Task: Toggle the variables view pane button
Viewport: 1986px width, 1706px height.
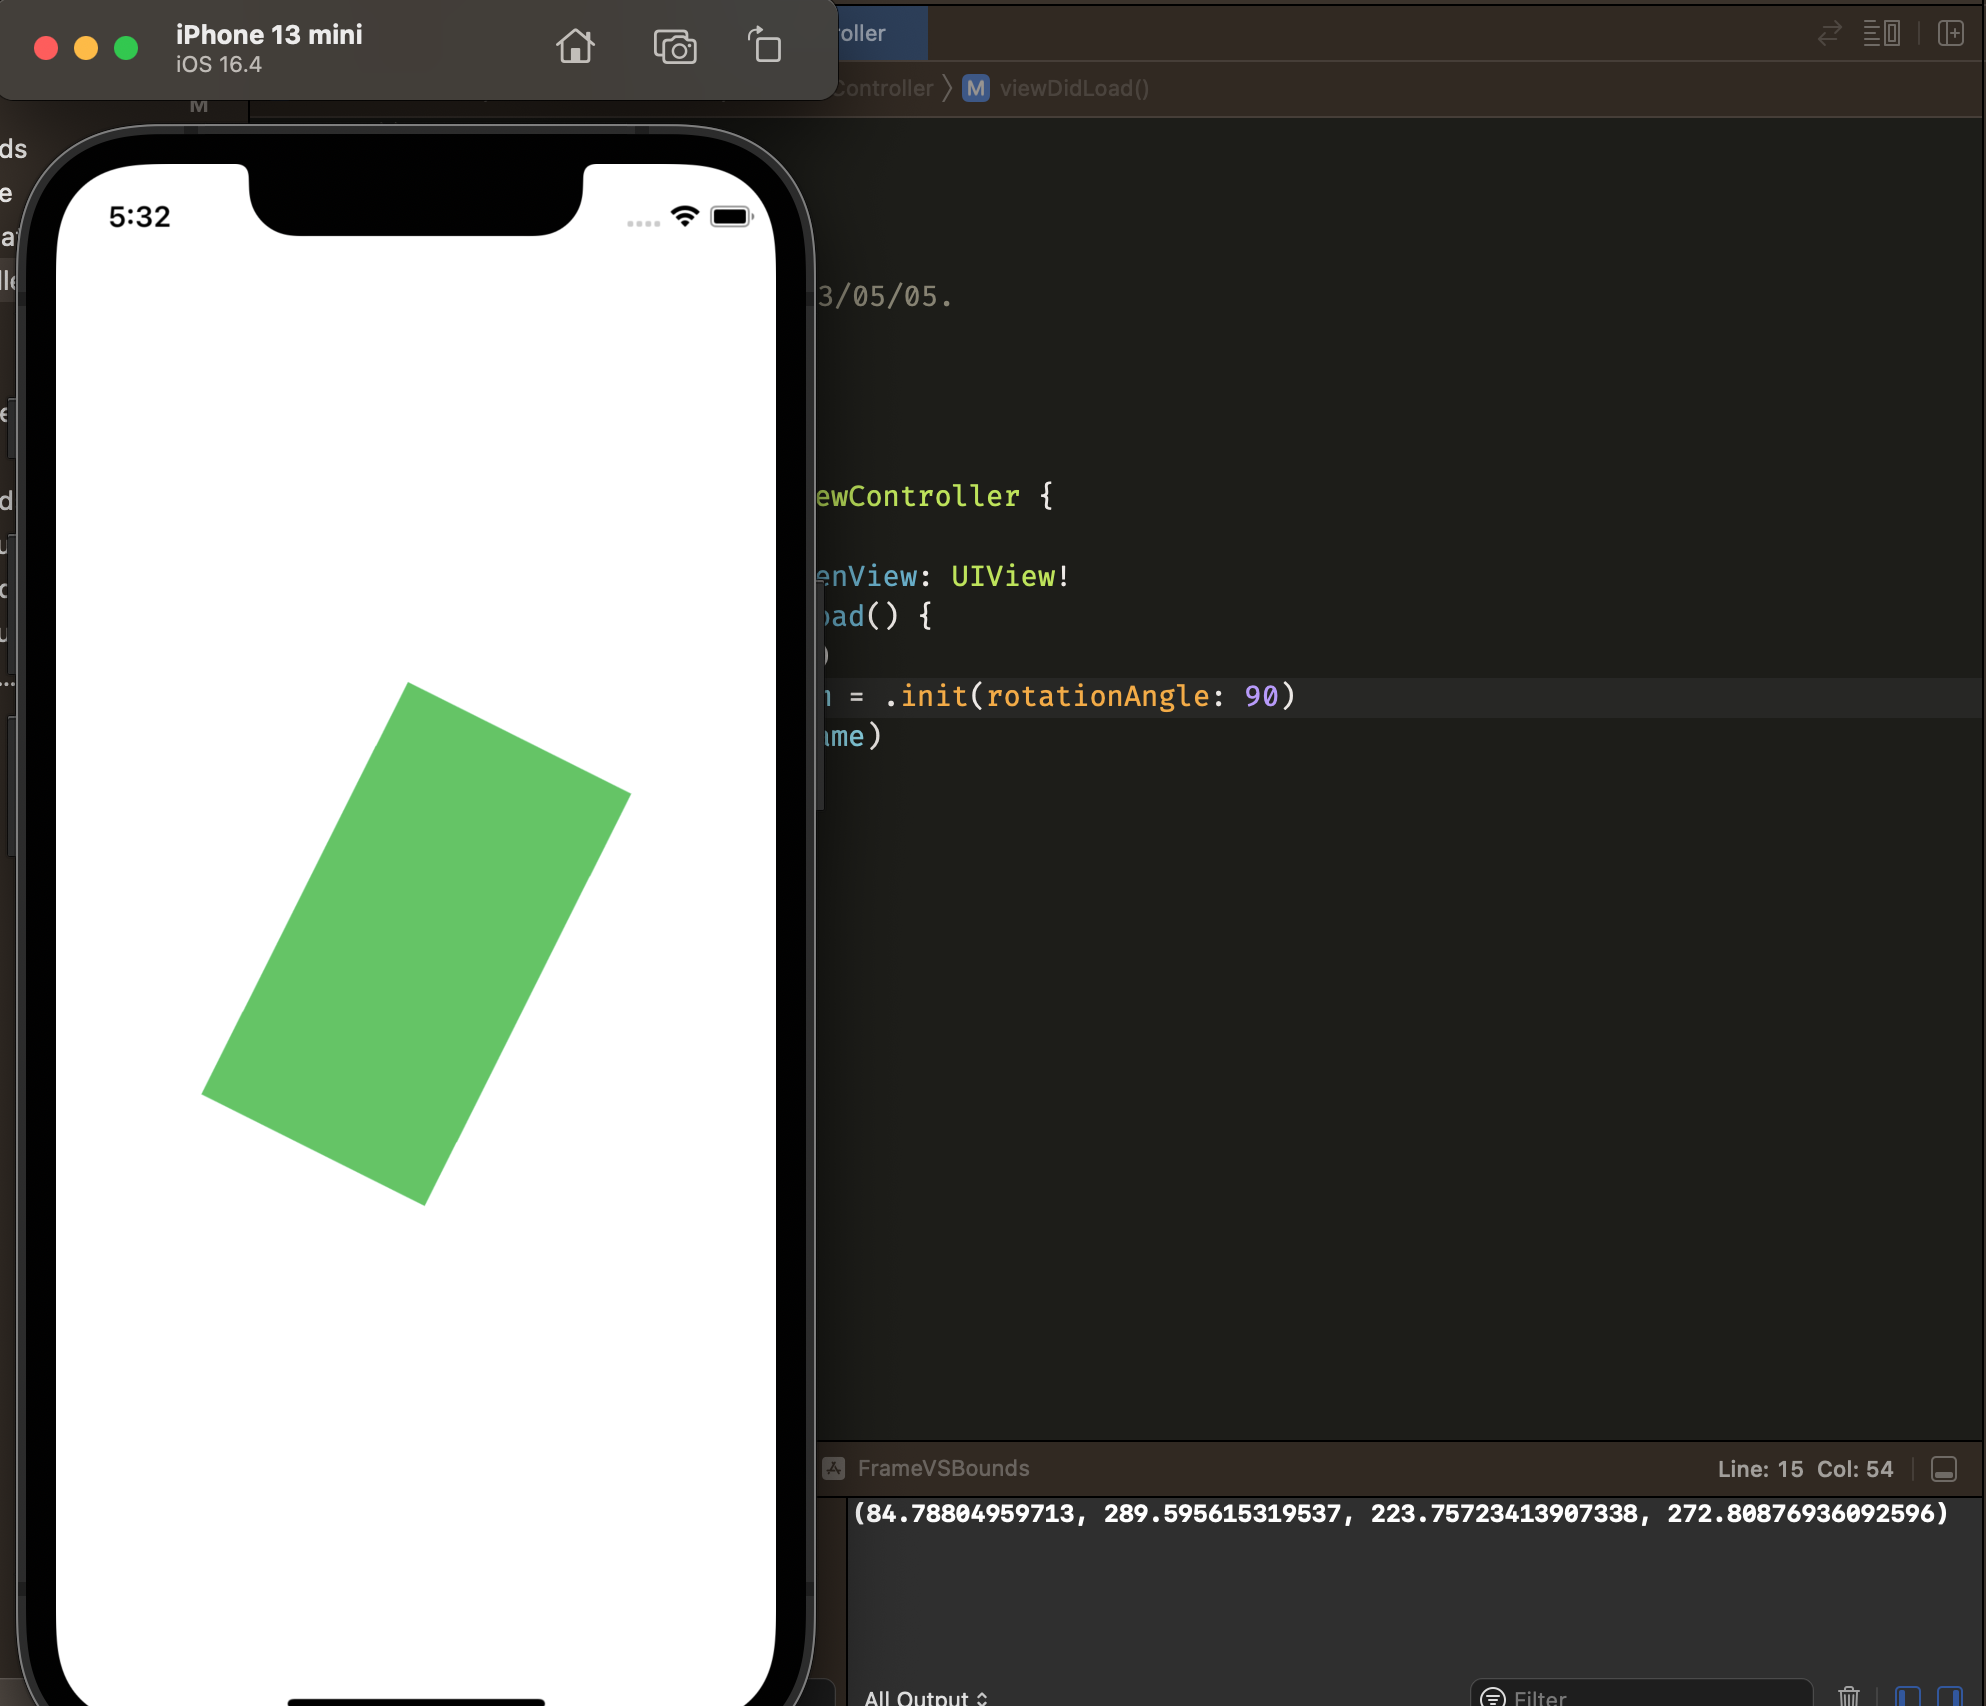Action: (1907, 1695)
